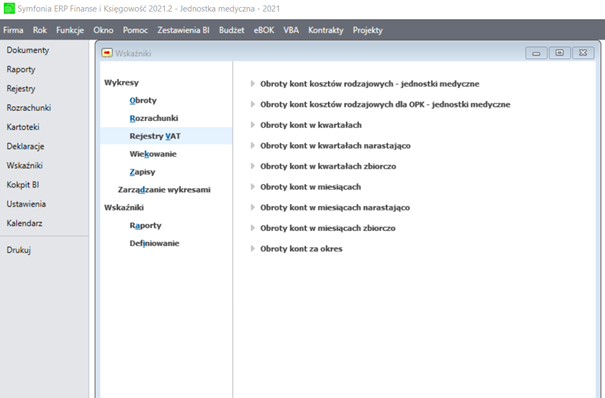Viewport: 605px width, 398px height.
Task: Open Deklaracje in the sidebar
Action: pyautogui.click(x=25, y=146)
